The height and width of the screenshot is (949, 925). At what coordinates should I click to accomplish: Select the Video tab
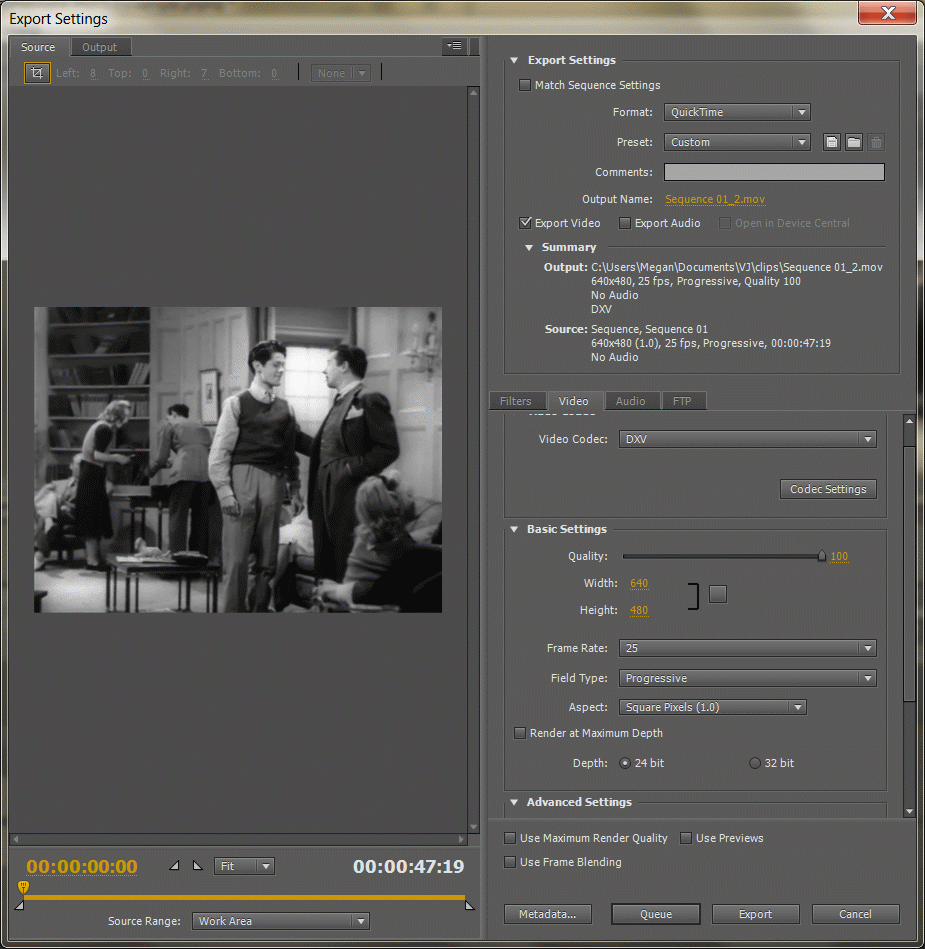tap(573, 401)
